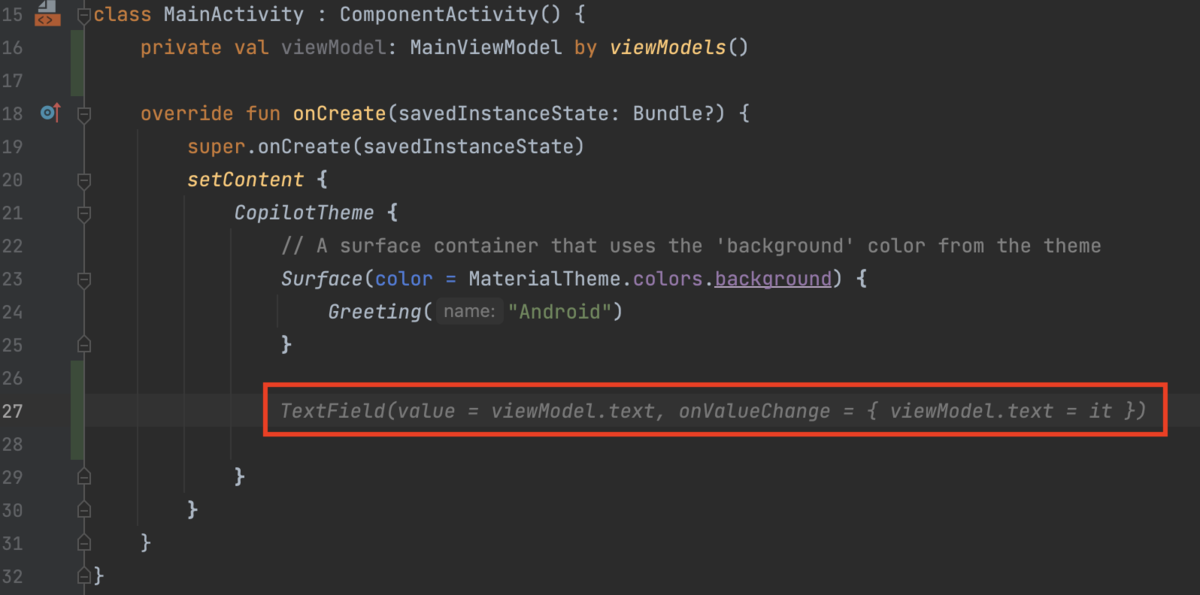This screenshot has height=595, width=1200.
Task: Click line number 26 in the gutter
Action: click(13, 377)
